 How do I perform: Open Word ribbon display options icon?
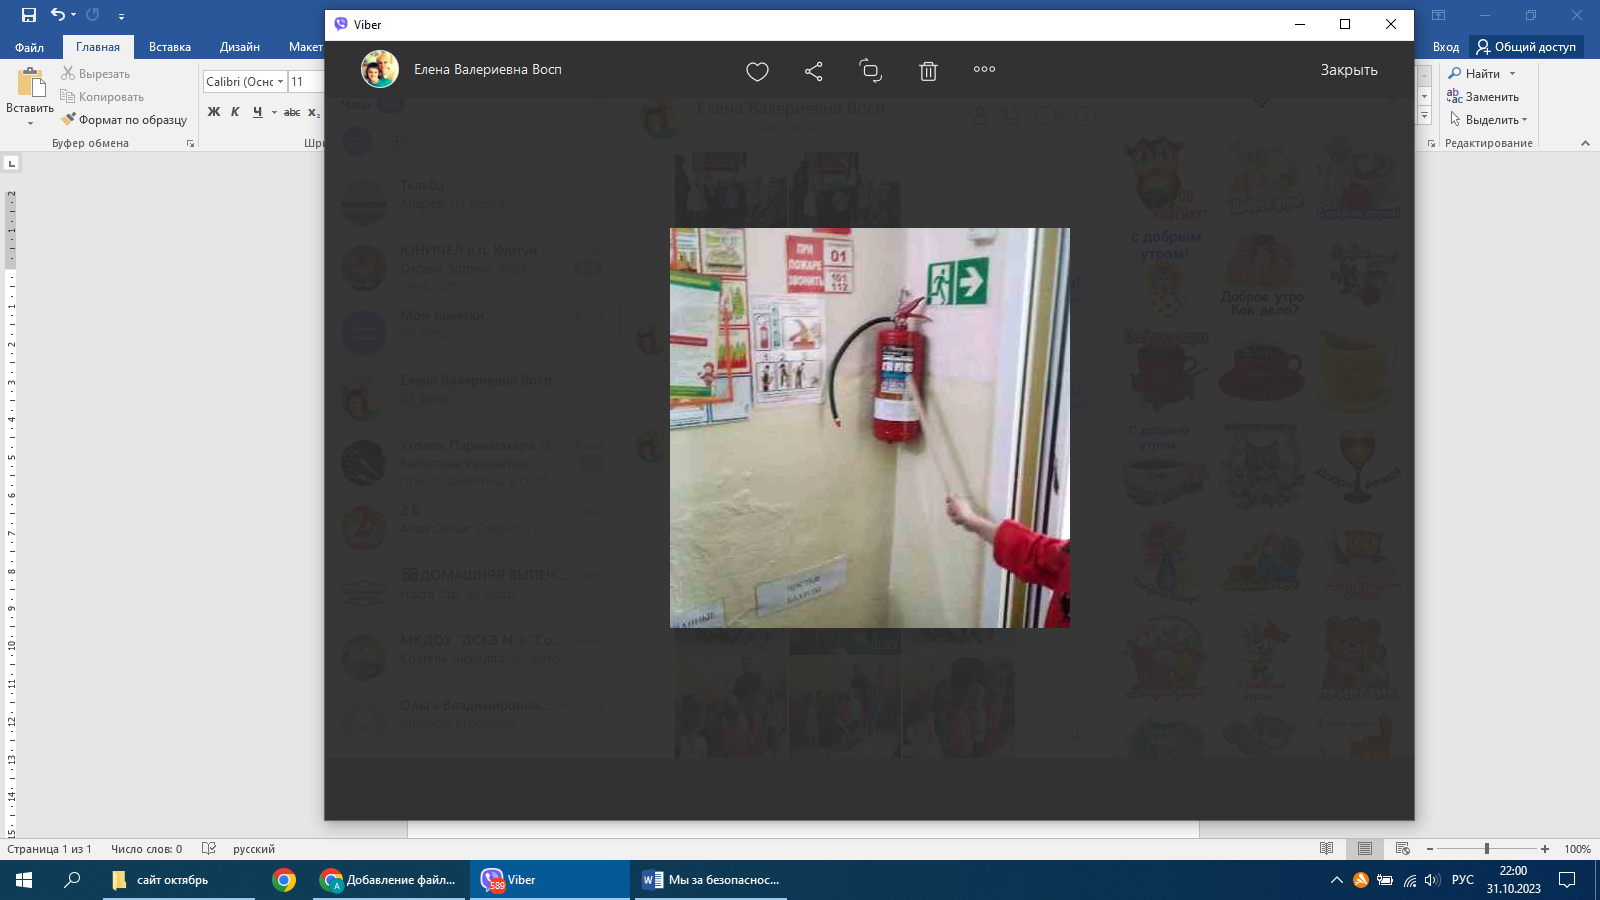pos(1438,15)
